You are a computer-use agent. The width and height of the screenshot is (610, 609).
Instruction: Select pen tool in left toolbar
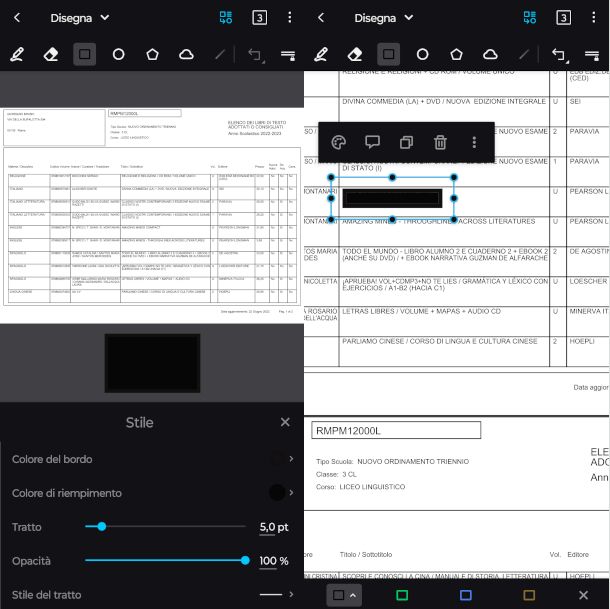17,54
